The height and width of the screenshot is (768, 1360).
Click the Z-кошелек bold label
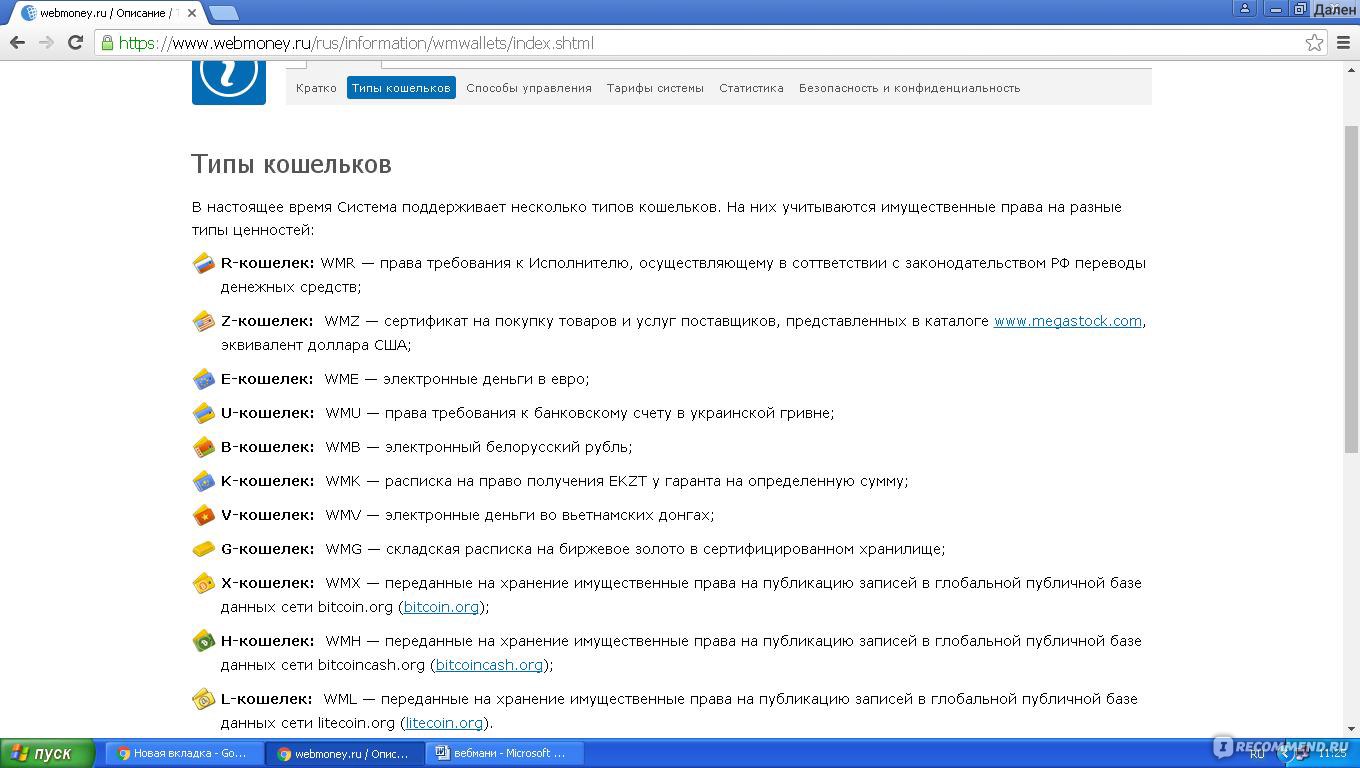tap(267, 321)
